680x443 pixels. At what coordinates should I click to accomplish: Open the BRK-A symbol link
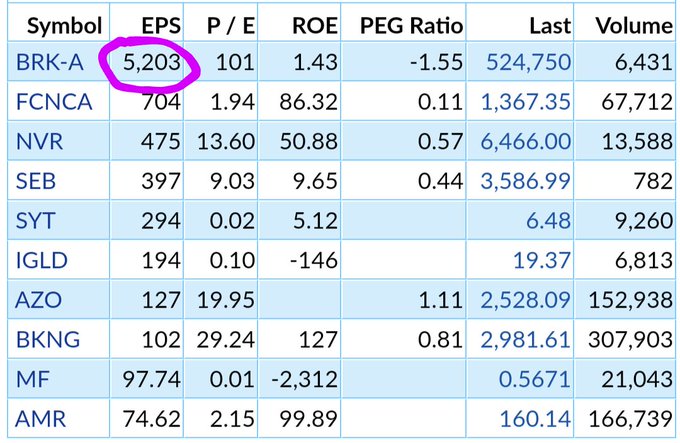[49, 62]
